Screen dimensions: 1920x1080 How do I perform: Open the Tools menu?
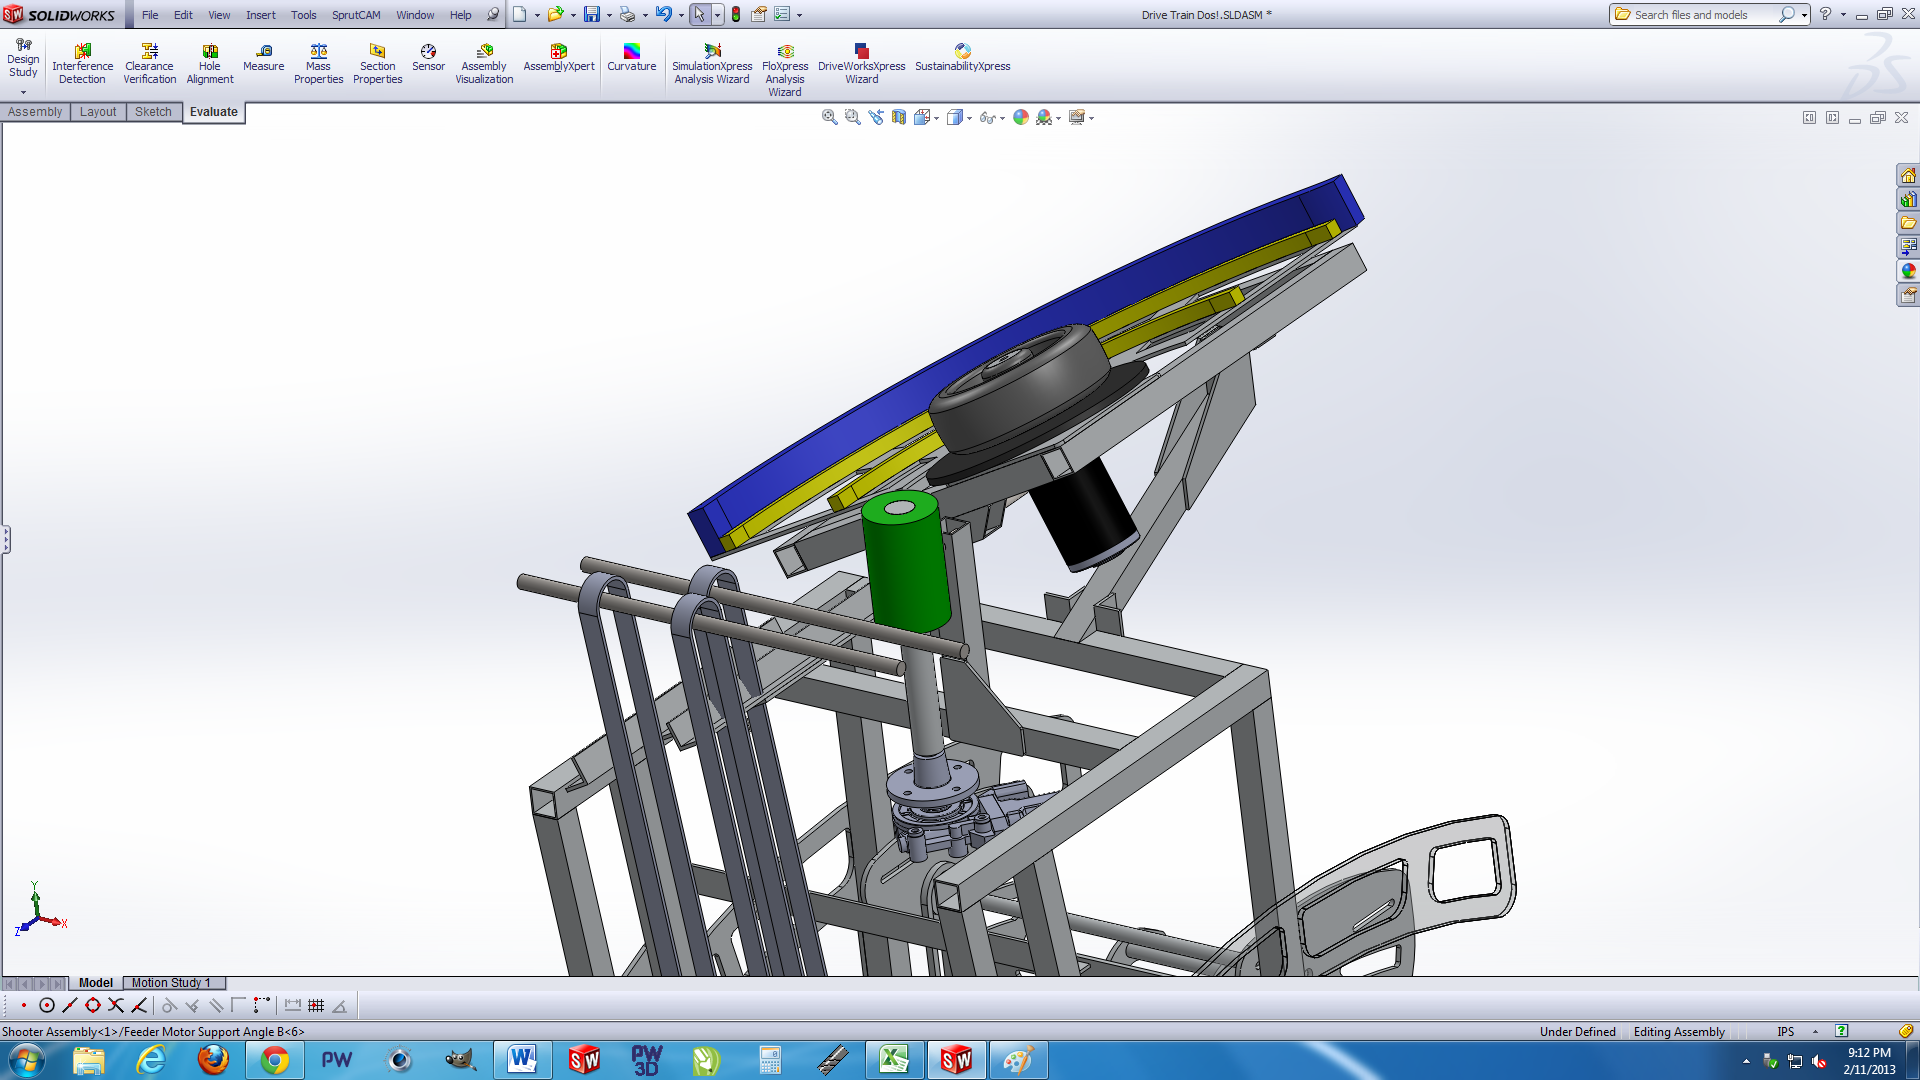point(303,15)
